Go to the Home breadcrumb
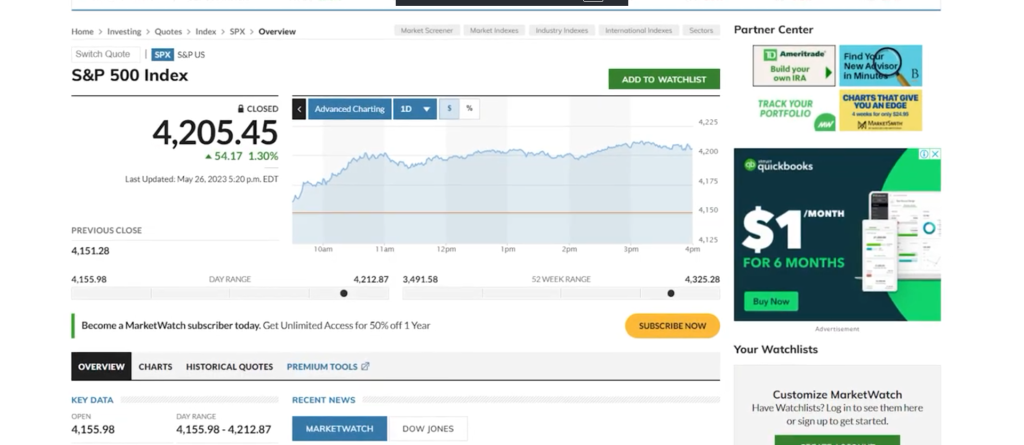Image resolution: width=1024 pixels, height=445 pixels. 82,31
